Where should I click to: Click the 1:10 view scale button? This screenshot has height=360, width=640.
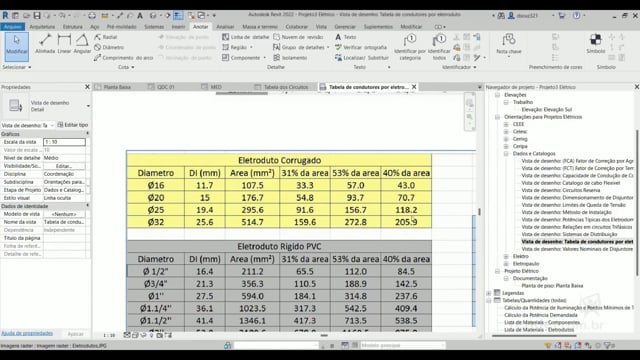[109, 335]
